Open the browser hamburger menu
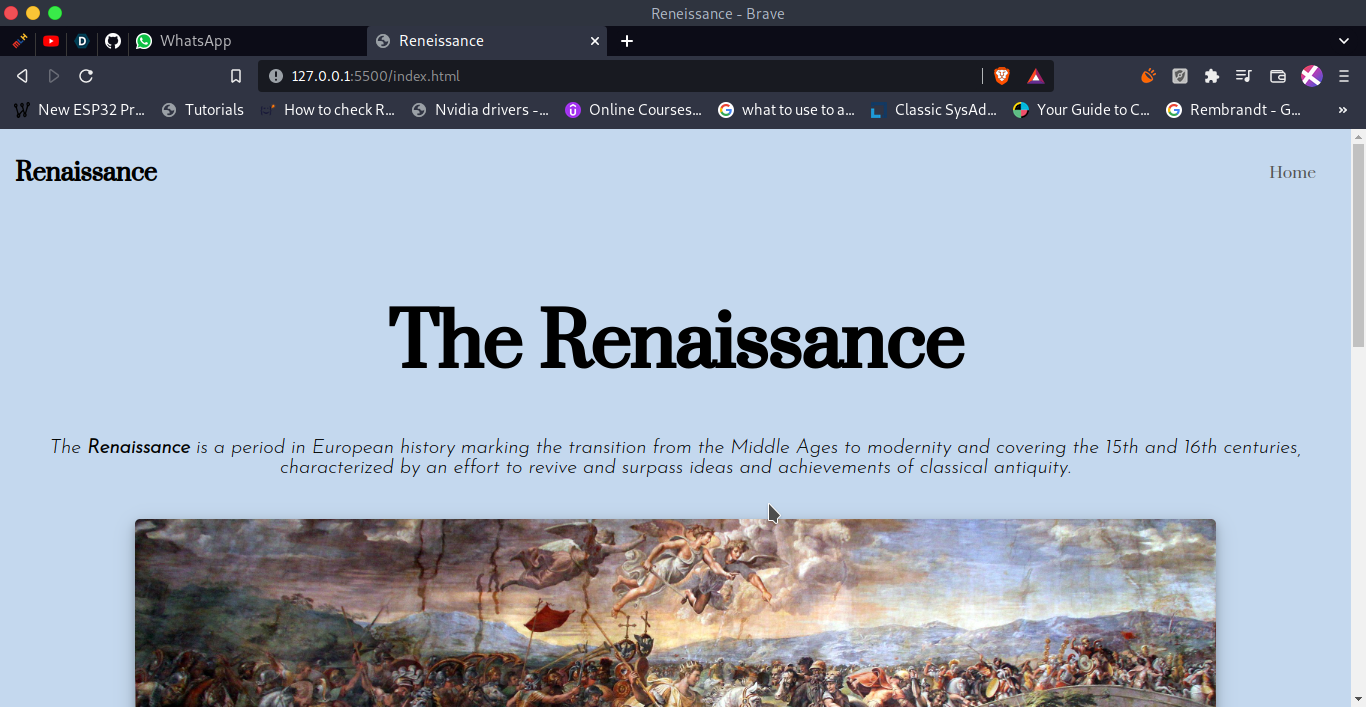Screen dimensions: 1366x707 1343,75
